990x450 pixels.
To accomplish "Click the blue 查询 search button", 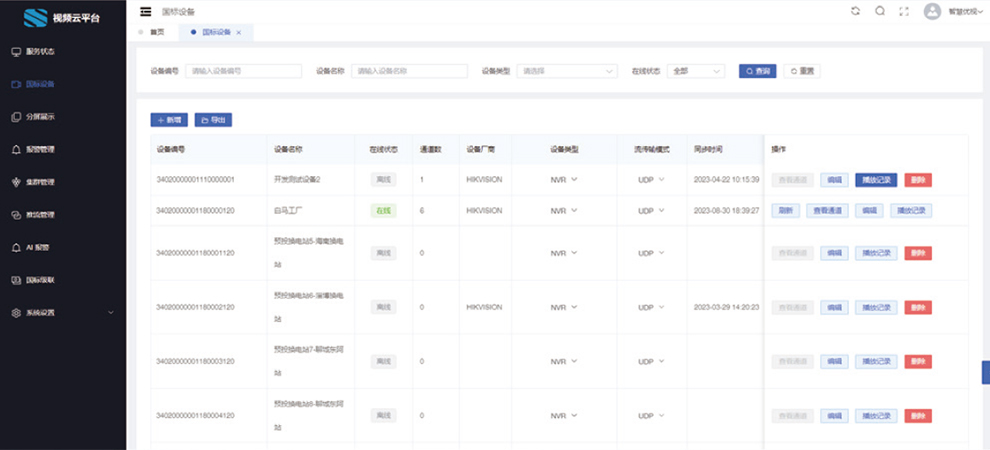I will click(x=757, y=71).
